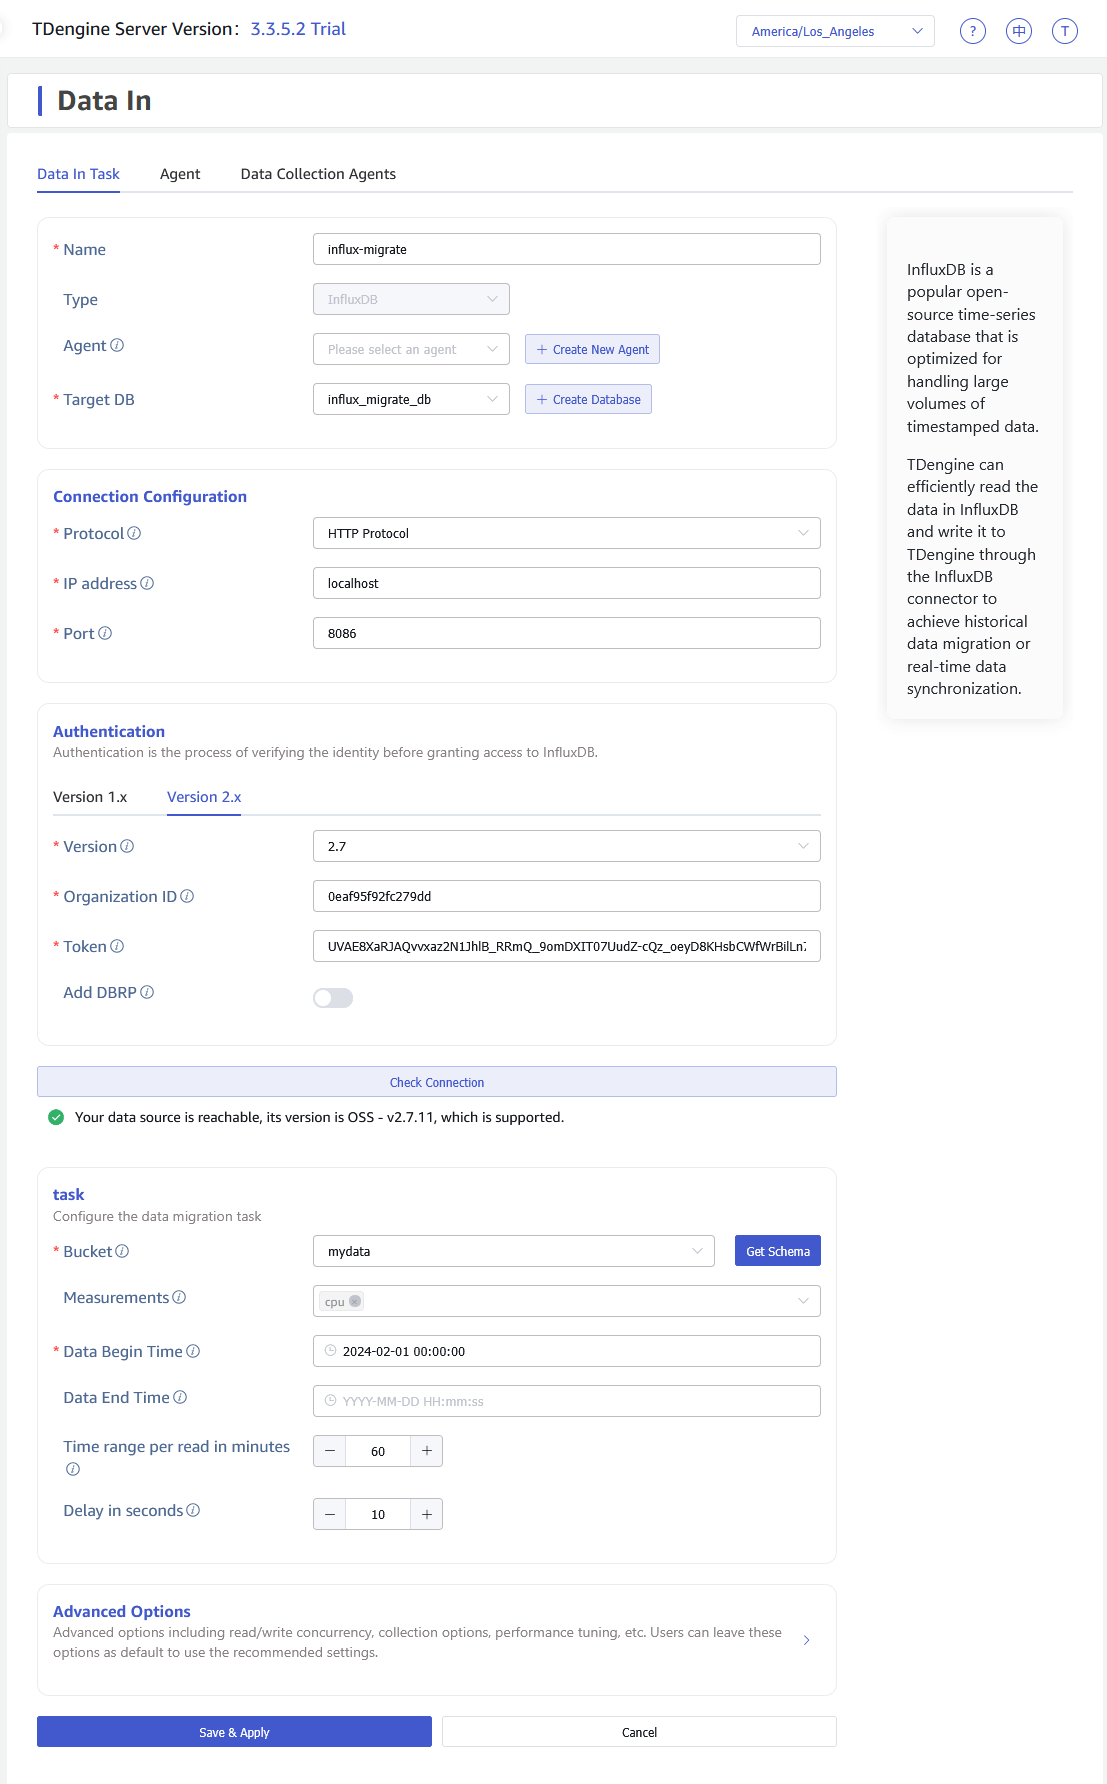The width and height of the screenshot is (1107, 1784).
Task: Toggle the Add DBRP switch
Action: [333, 998]
